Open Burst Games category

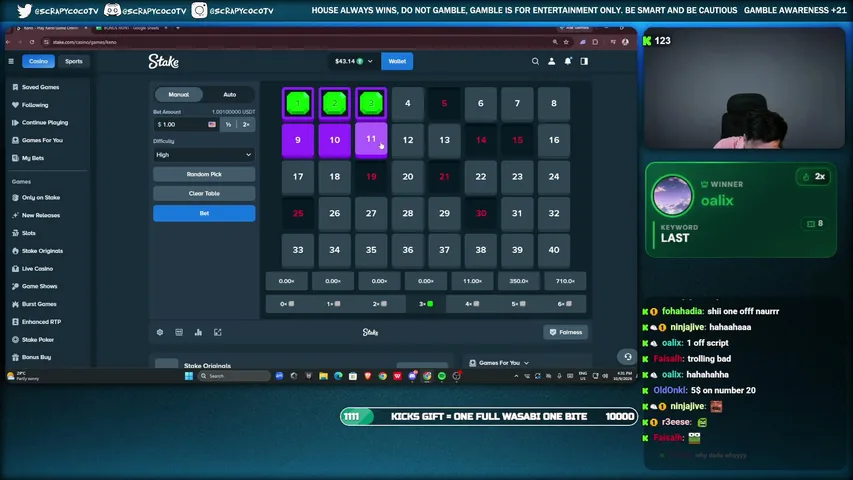[x=39, y=304]
